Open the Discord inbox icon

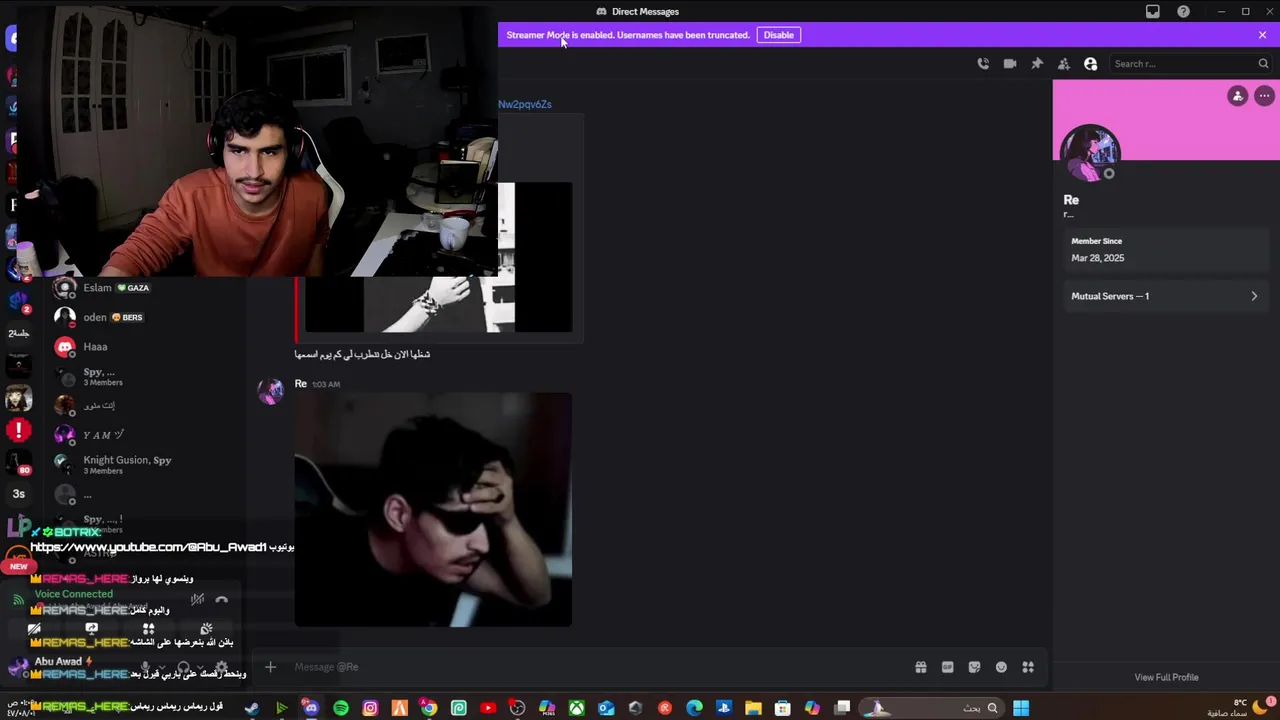(x=1153, y=12)
